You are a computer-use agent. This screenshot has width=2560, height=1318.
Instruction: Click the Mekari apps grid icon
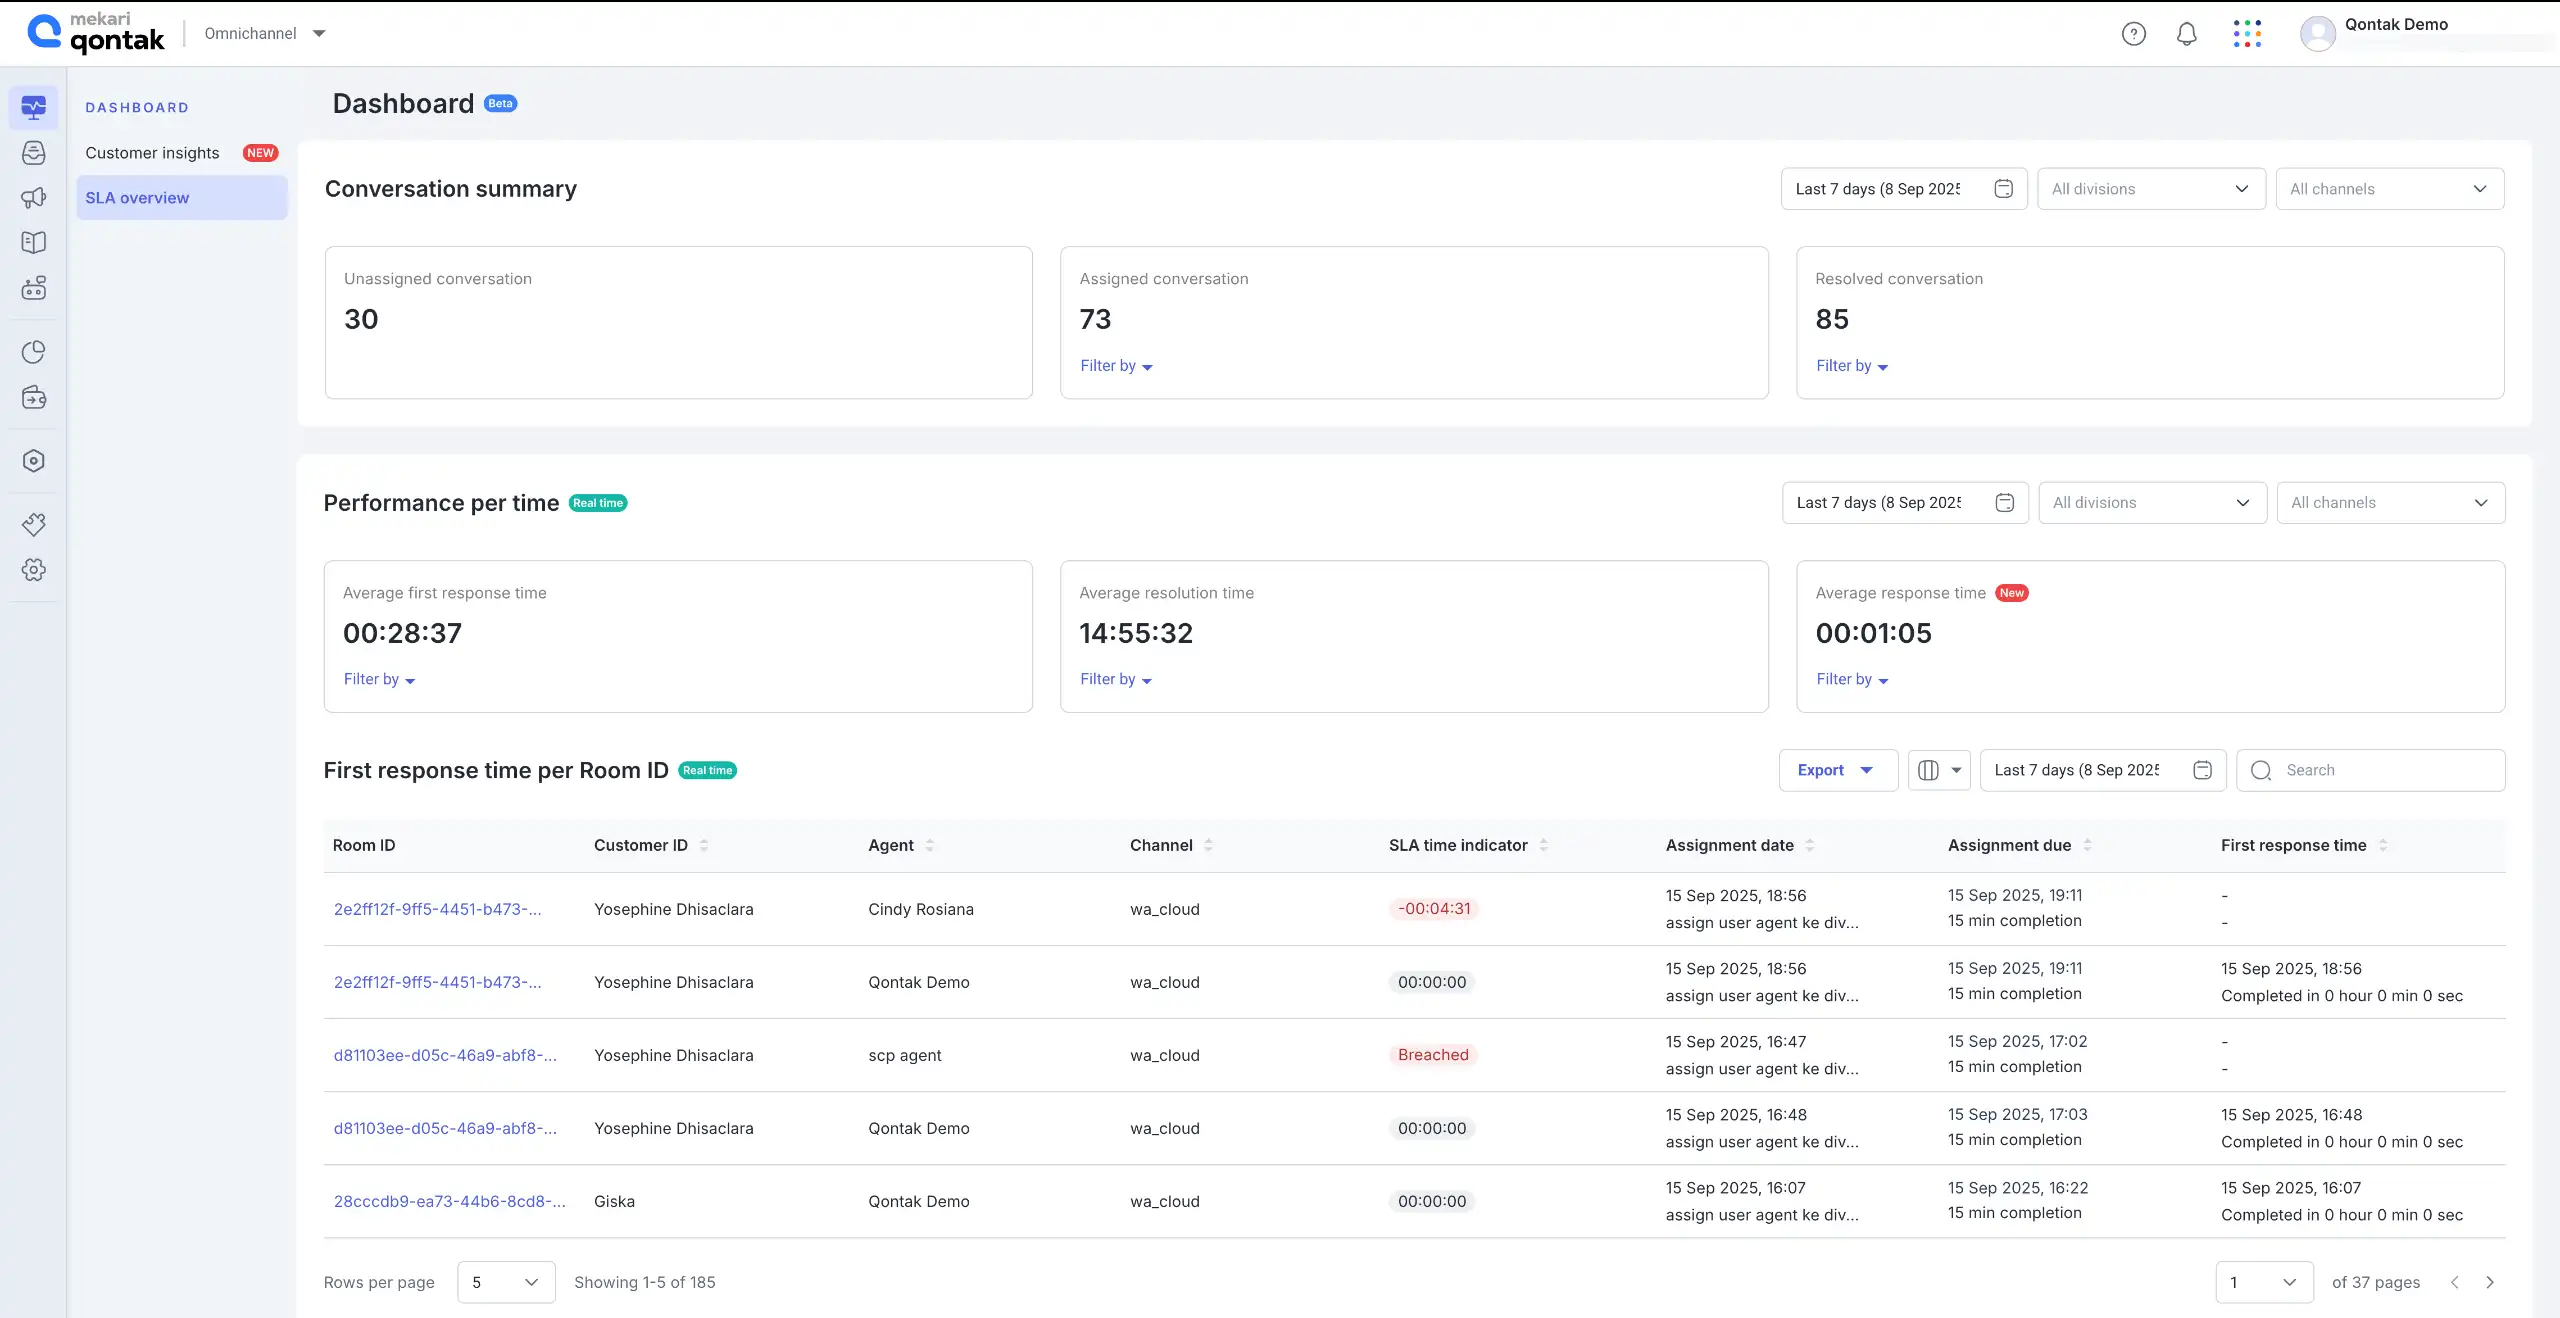point(2248,33)
